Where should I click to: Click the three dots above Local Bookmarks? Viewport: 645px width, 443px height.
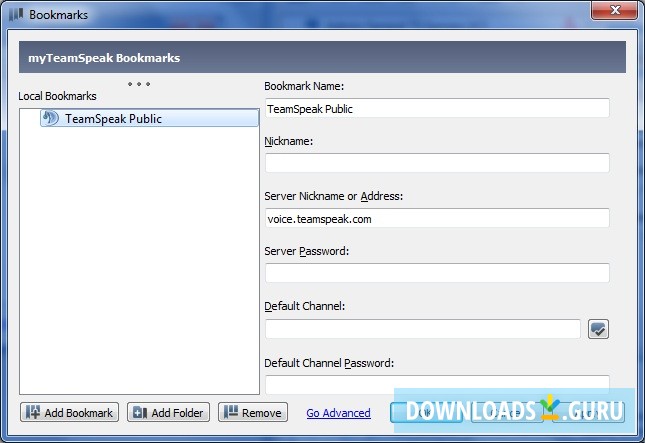[x=139, y=84]
